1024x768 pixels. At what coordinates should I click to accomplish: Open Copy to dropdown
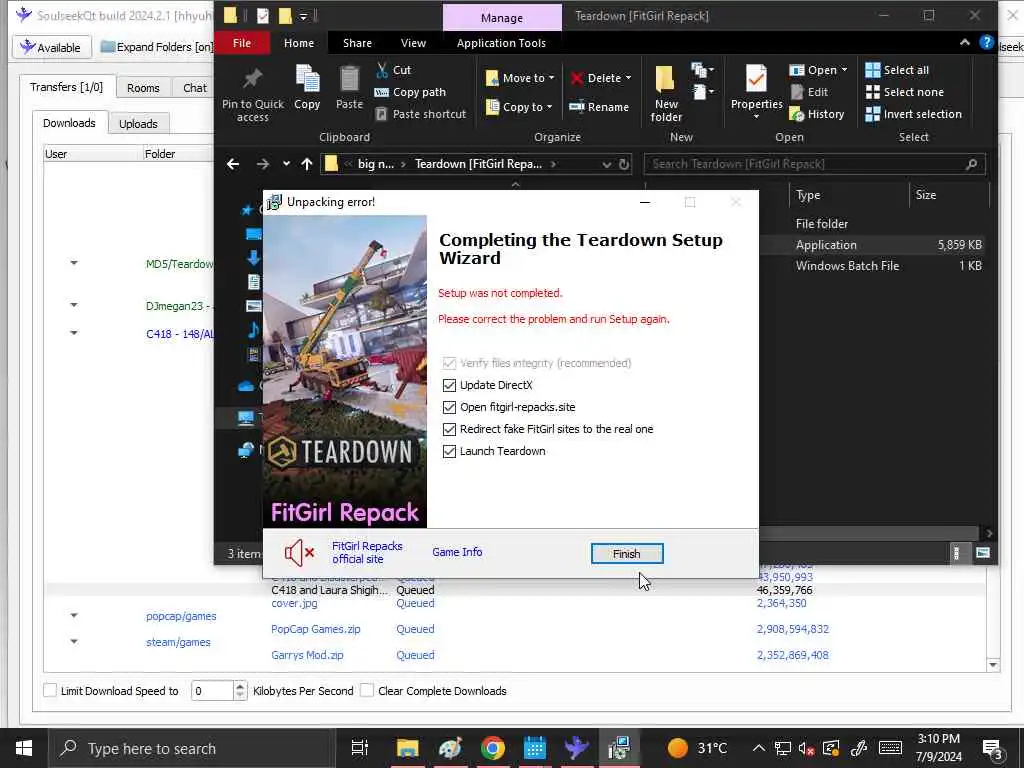(x=520, y=106)
